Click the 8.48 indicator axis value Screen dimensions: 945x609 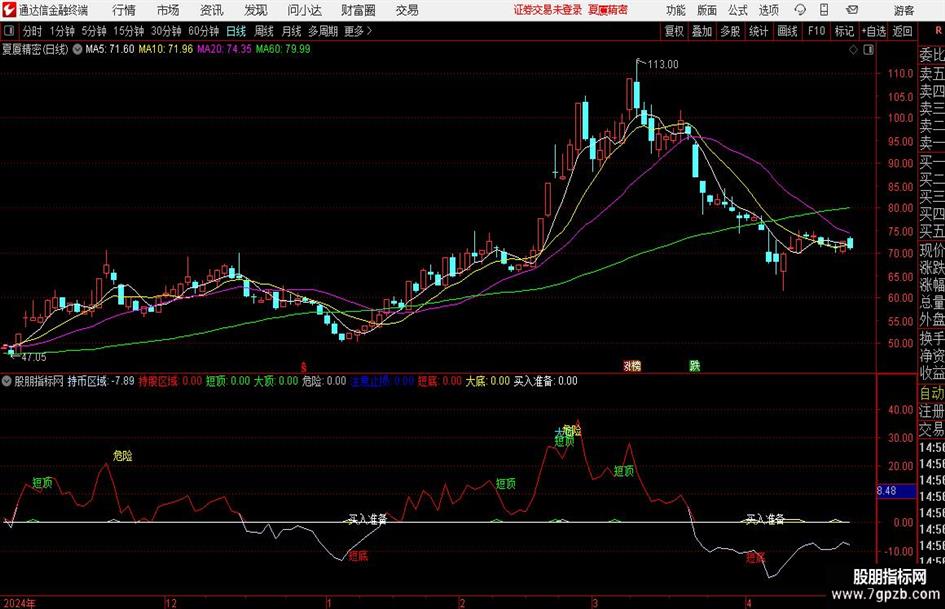click(887, 491)
